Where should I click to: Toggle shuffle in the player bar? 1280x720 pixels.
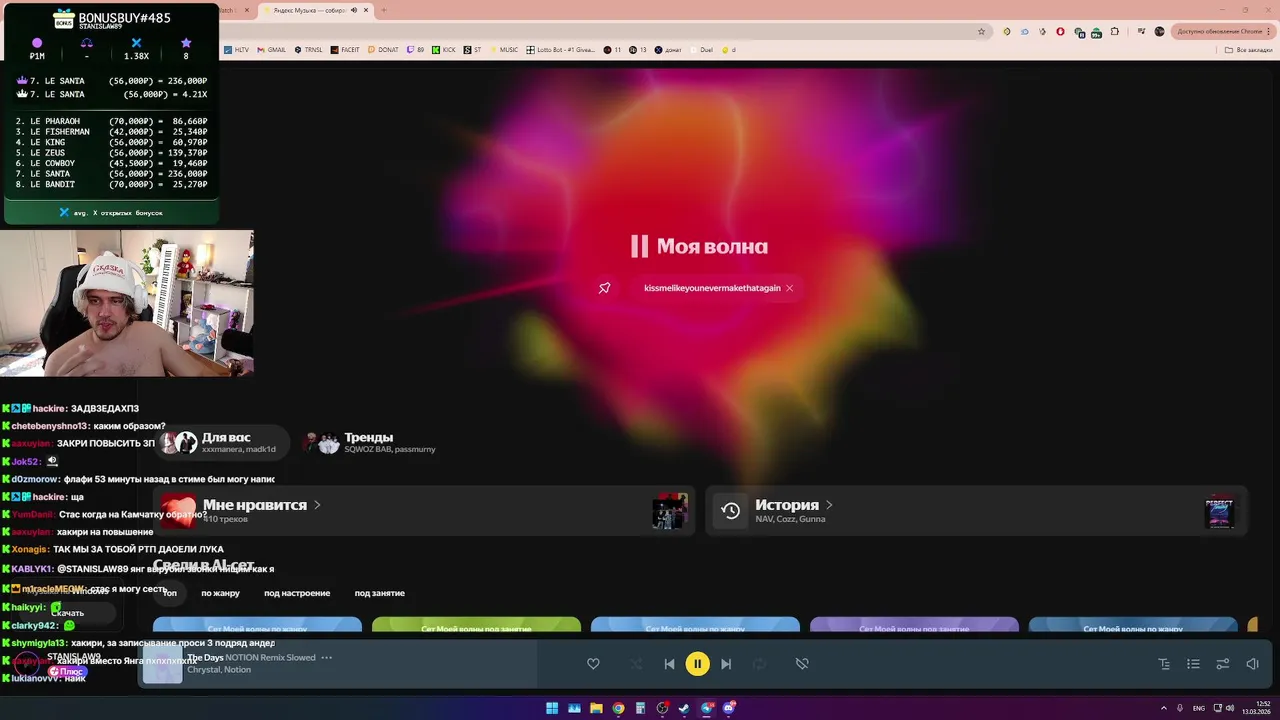coord(636,664)
